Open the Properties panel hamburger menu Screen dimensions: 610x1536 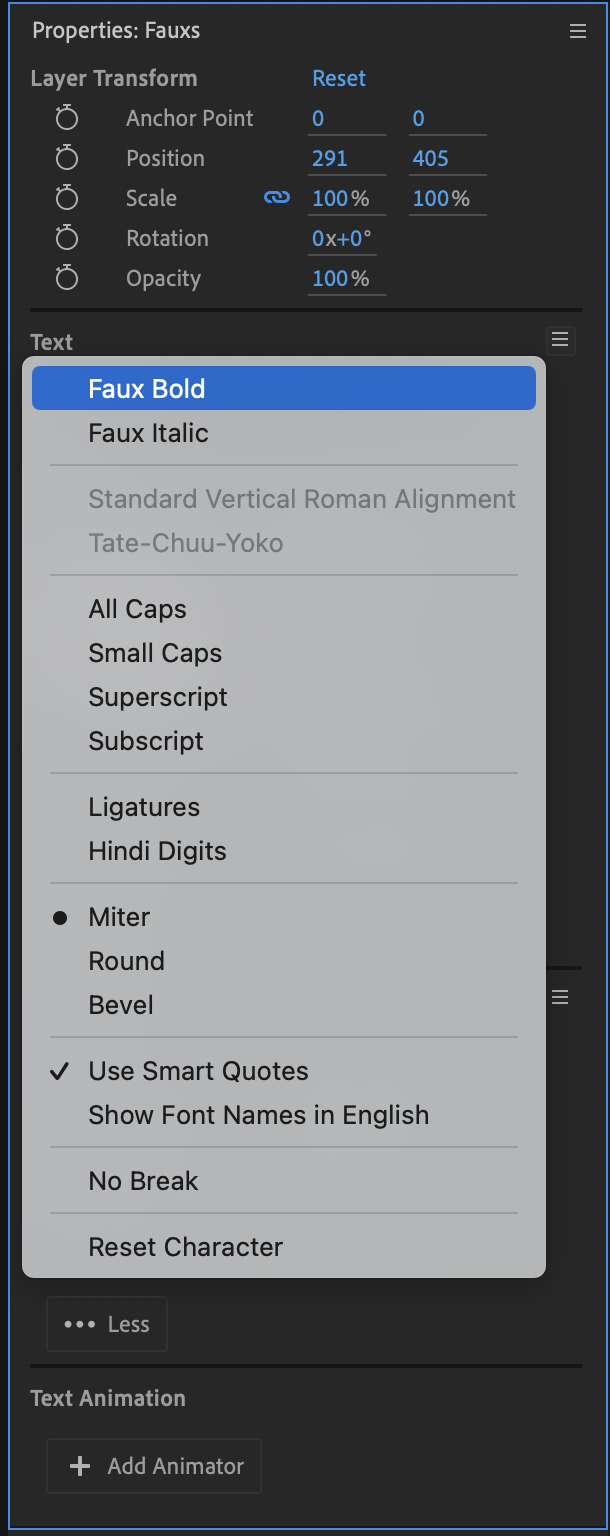(x=578, y=31)
